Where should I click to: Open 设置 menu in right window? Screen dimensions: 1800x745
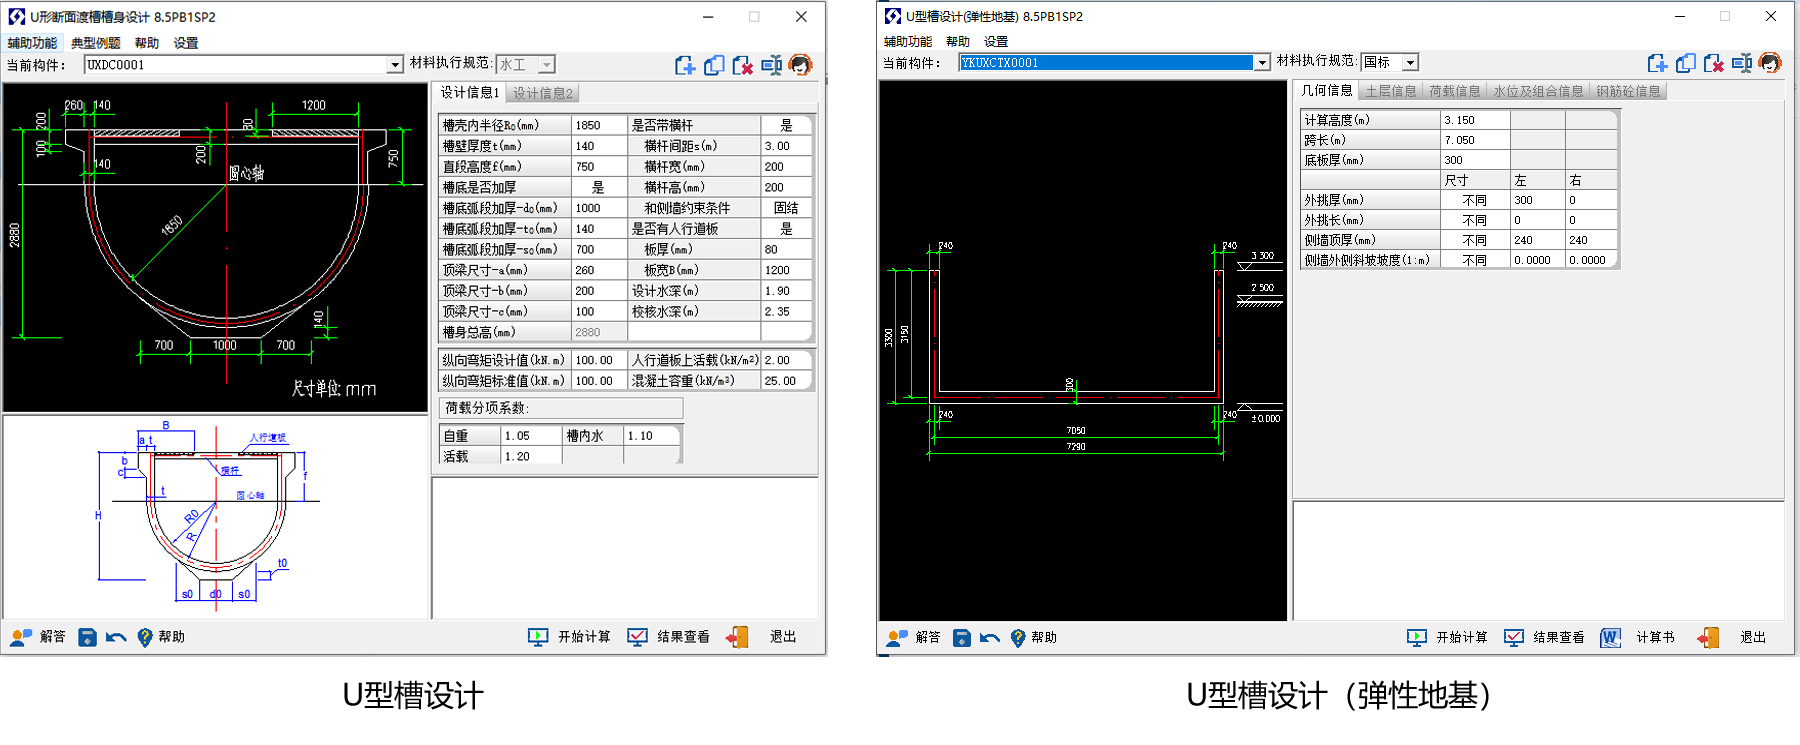(995, 42)
